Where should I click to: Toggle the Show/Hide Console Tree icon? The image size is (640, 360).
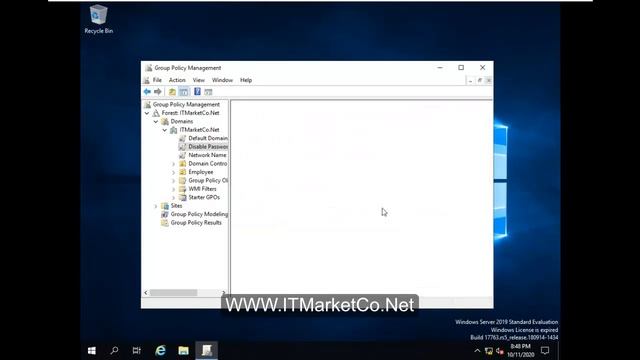click(x=184, y=92)
